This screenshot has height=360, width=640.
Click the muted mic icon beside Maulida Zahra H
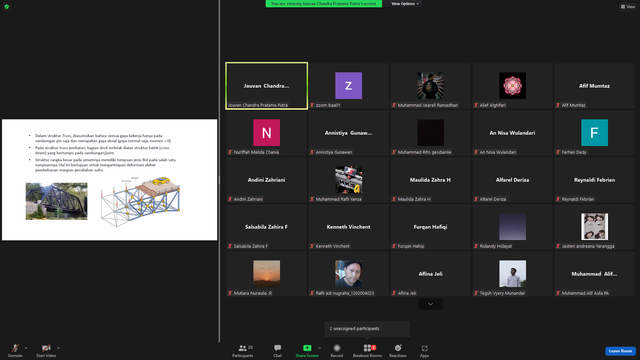394,199
